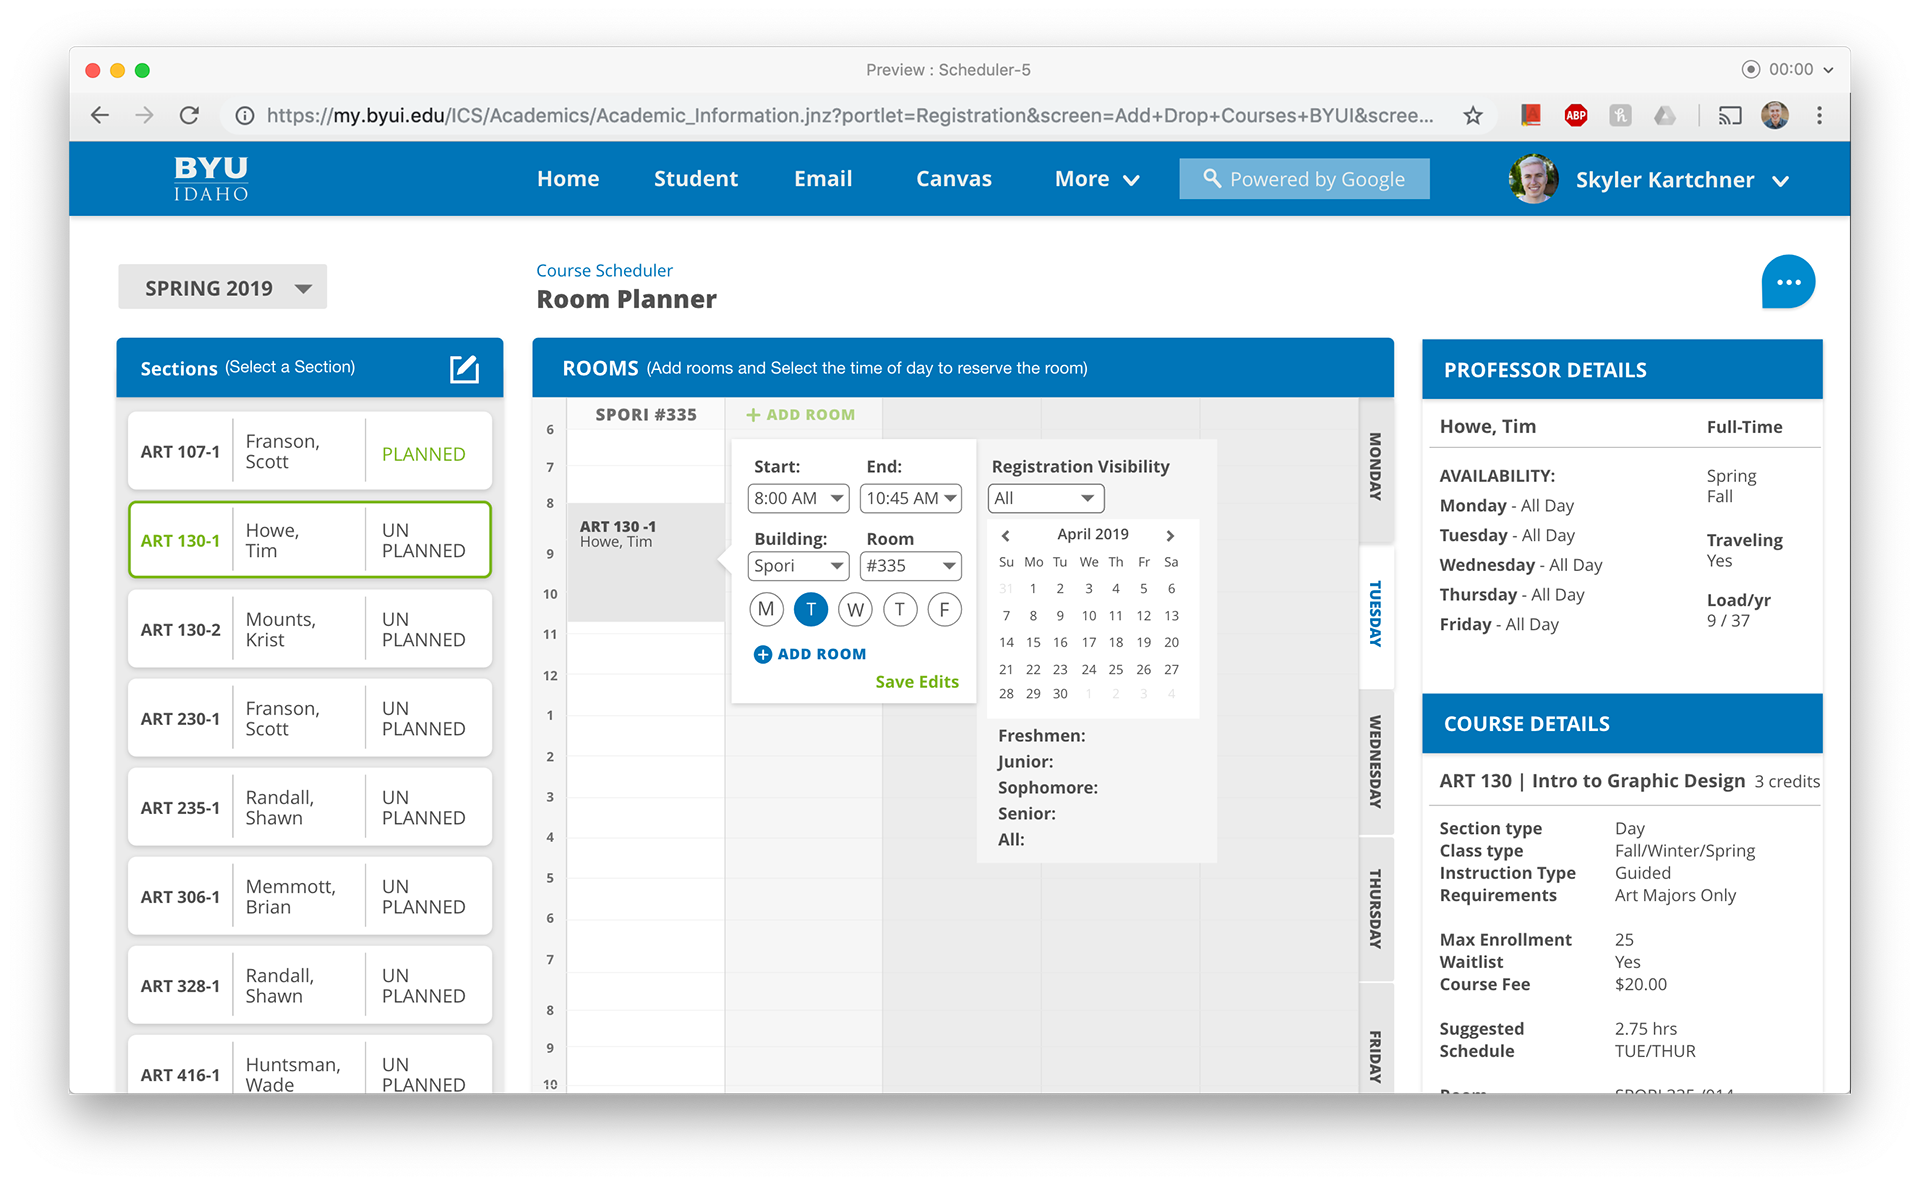Click the browser address bar URL
Image resolution: width=1920 pixels, height=1185 pixels.
850,116
